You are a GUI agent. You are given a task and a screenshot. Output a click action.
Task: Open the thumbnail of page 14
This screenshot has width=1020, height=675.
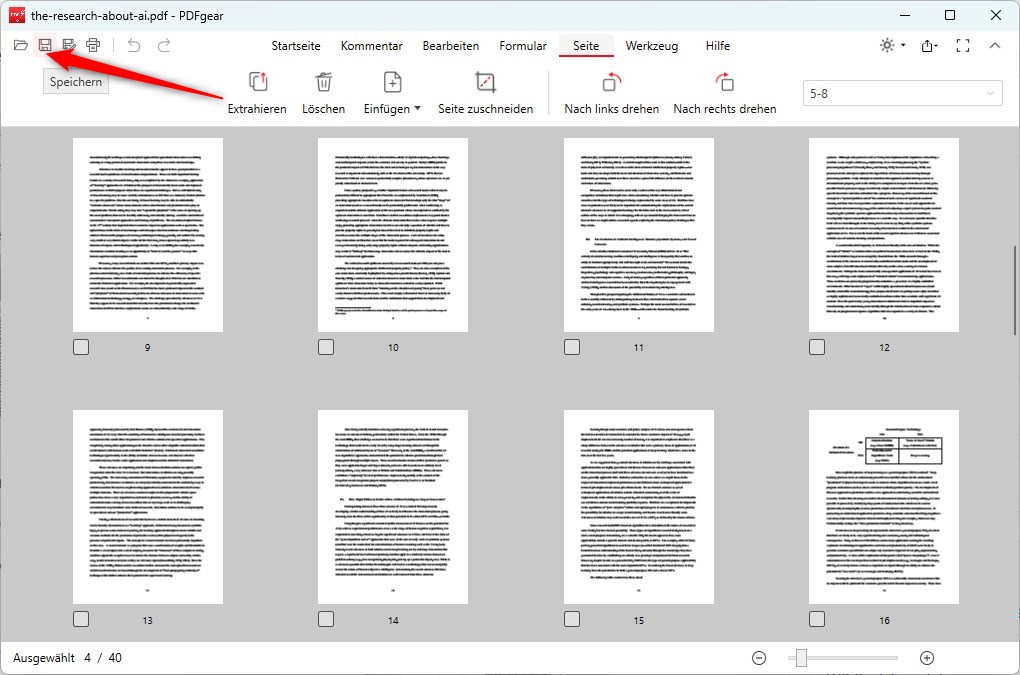point(392,507)
